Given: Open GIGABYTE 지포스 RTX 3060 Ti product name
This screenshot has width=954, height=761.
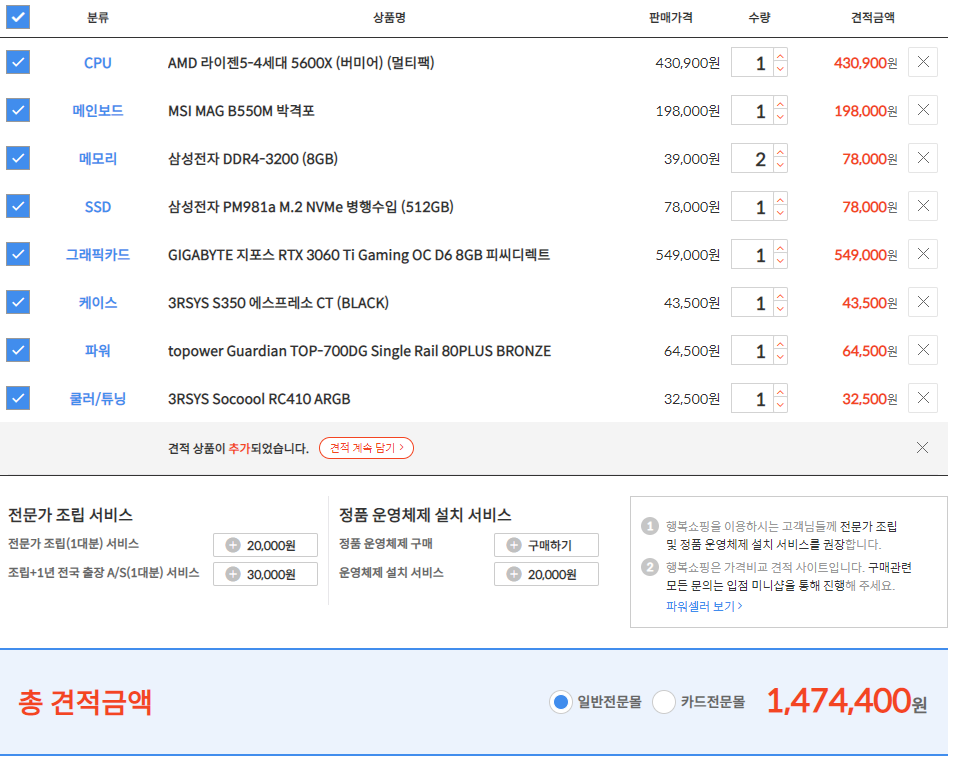Looking at the screenshot, I should coord(359,255).
